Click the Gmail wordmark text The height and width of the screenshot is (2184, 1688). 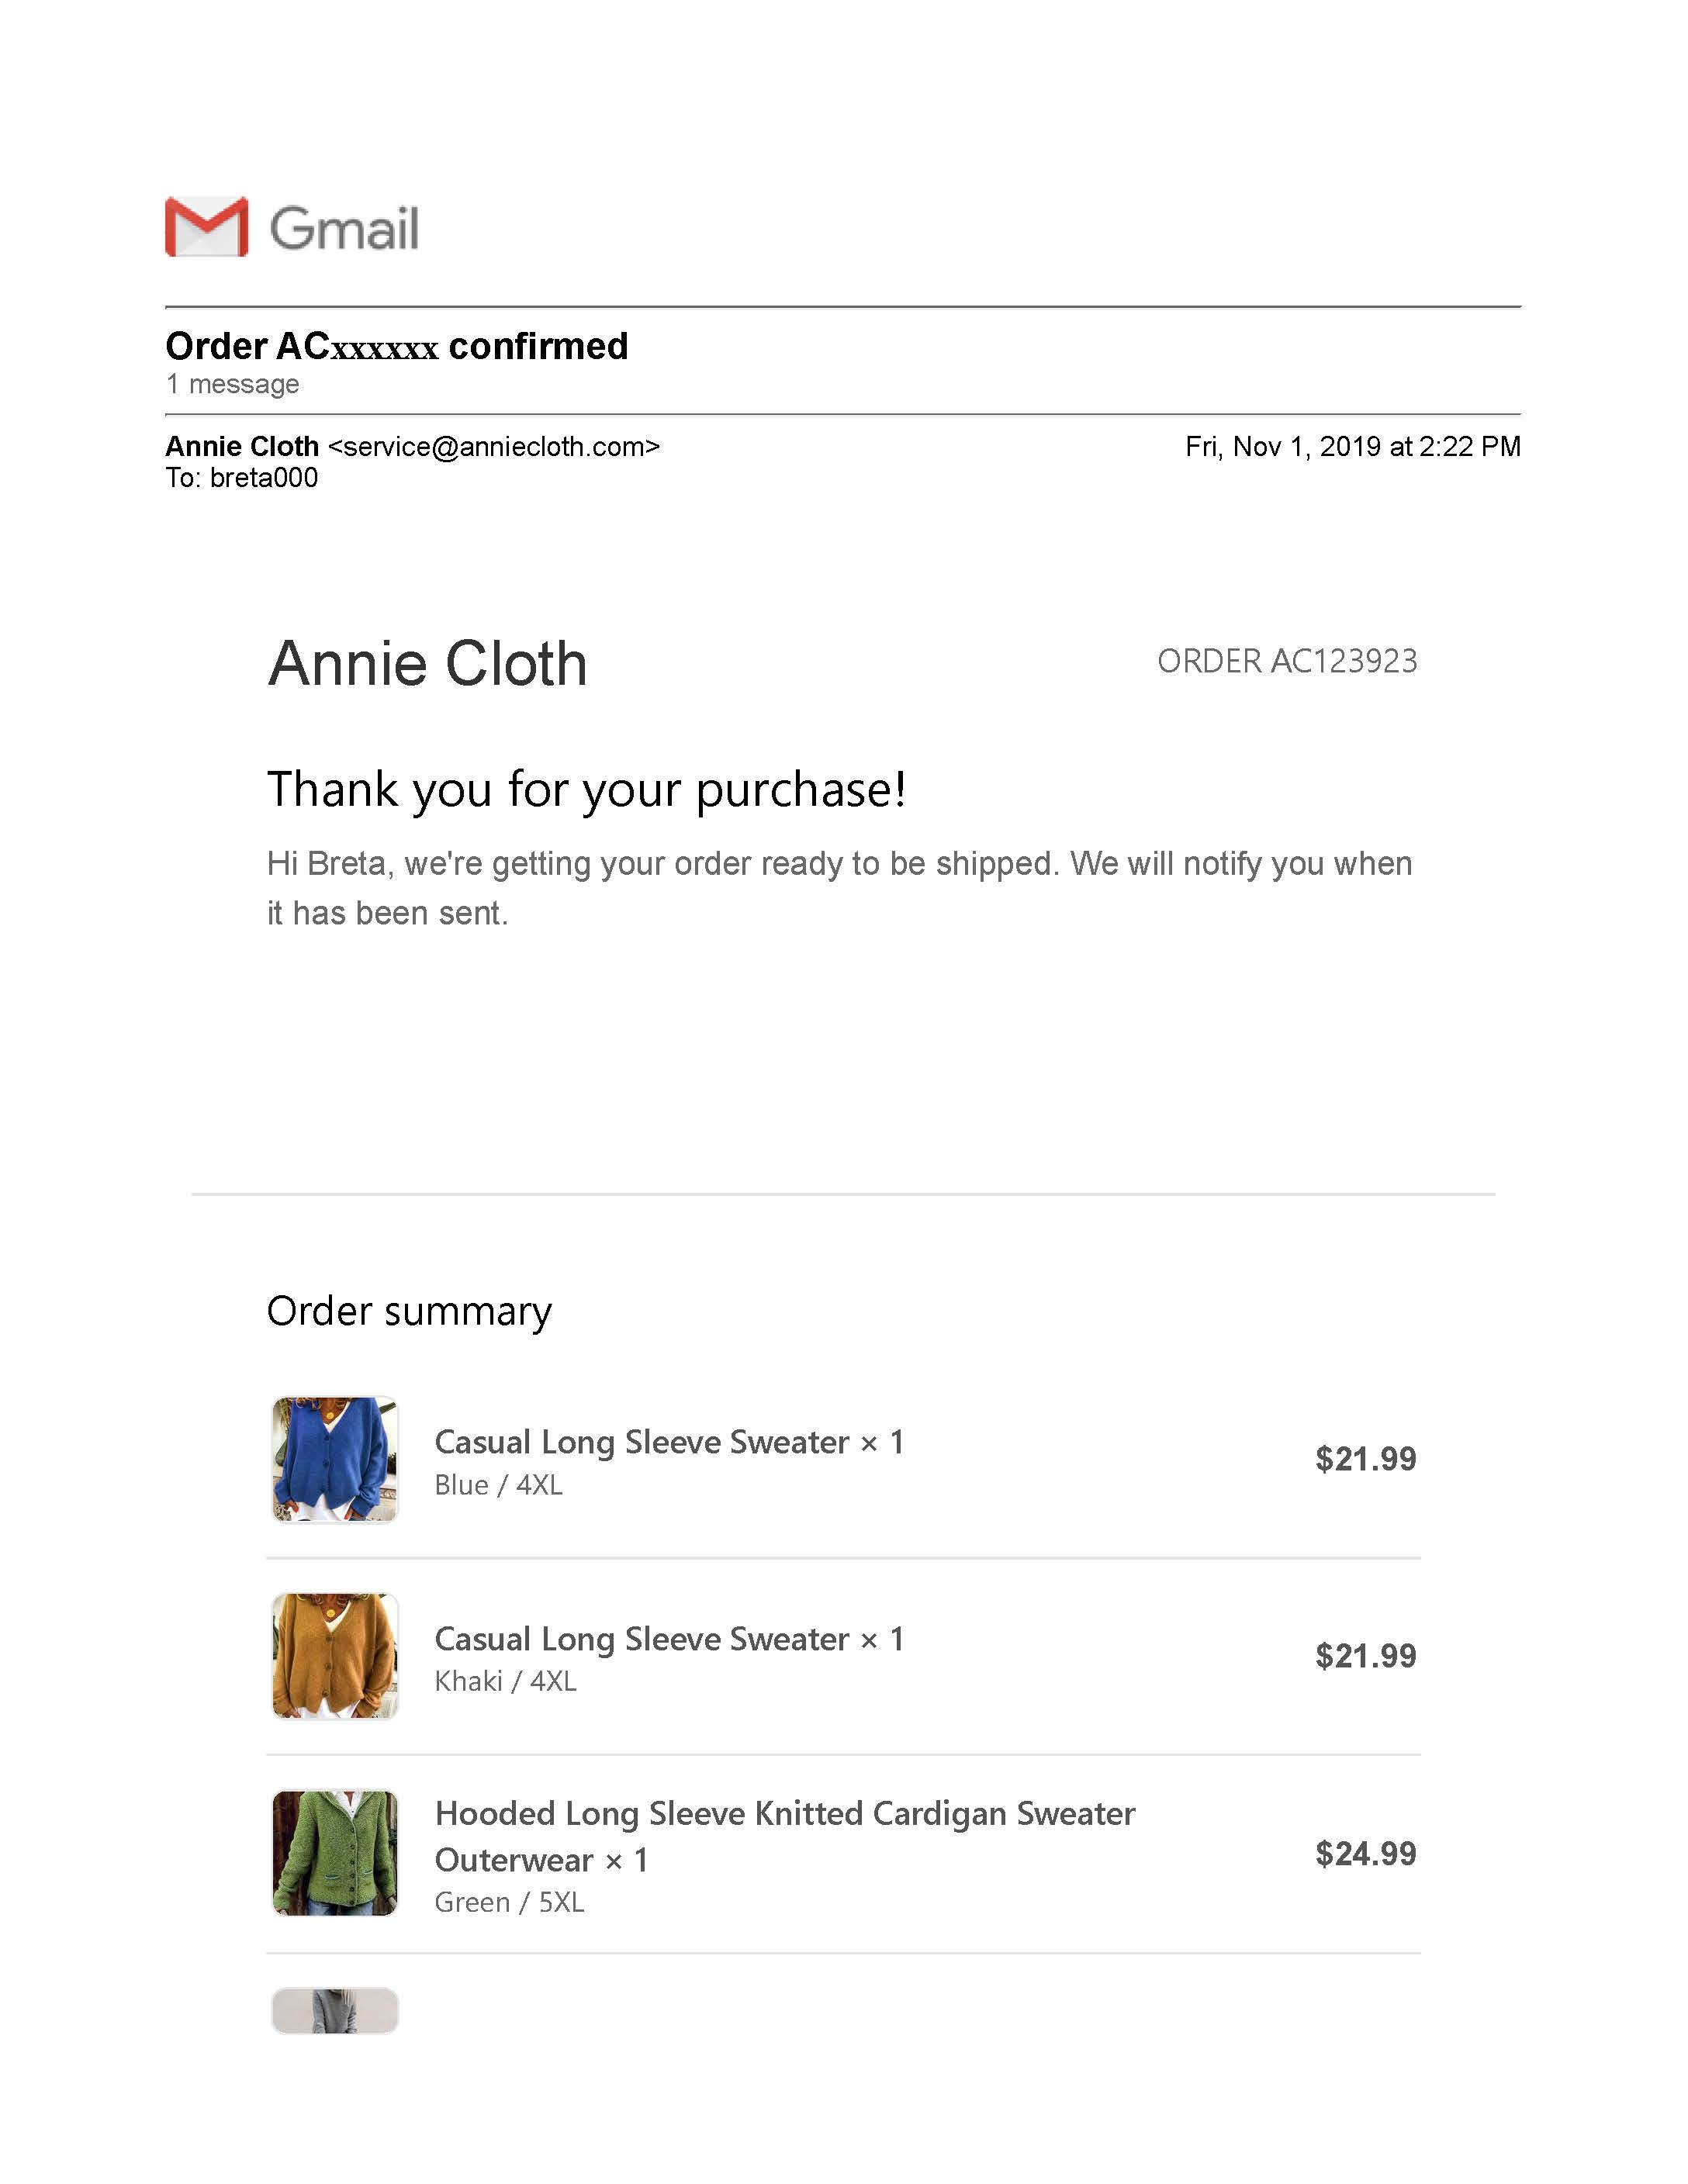pyautogui.click(x=344, y=228)
